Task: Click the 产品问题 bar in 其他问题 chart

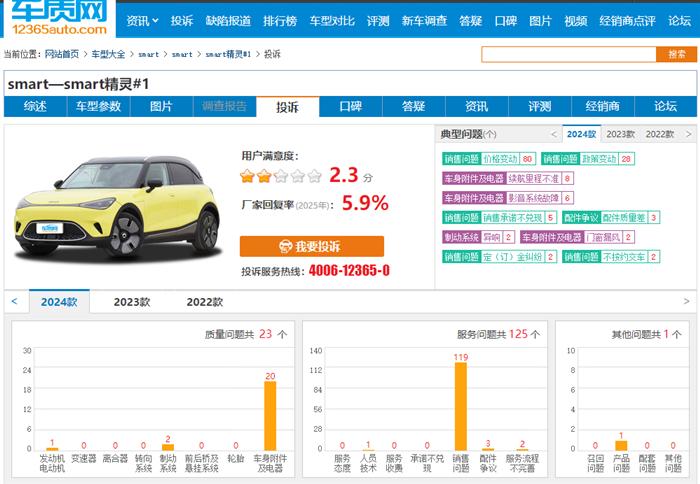Action: 621,445
